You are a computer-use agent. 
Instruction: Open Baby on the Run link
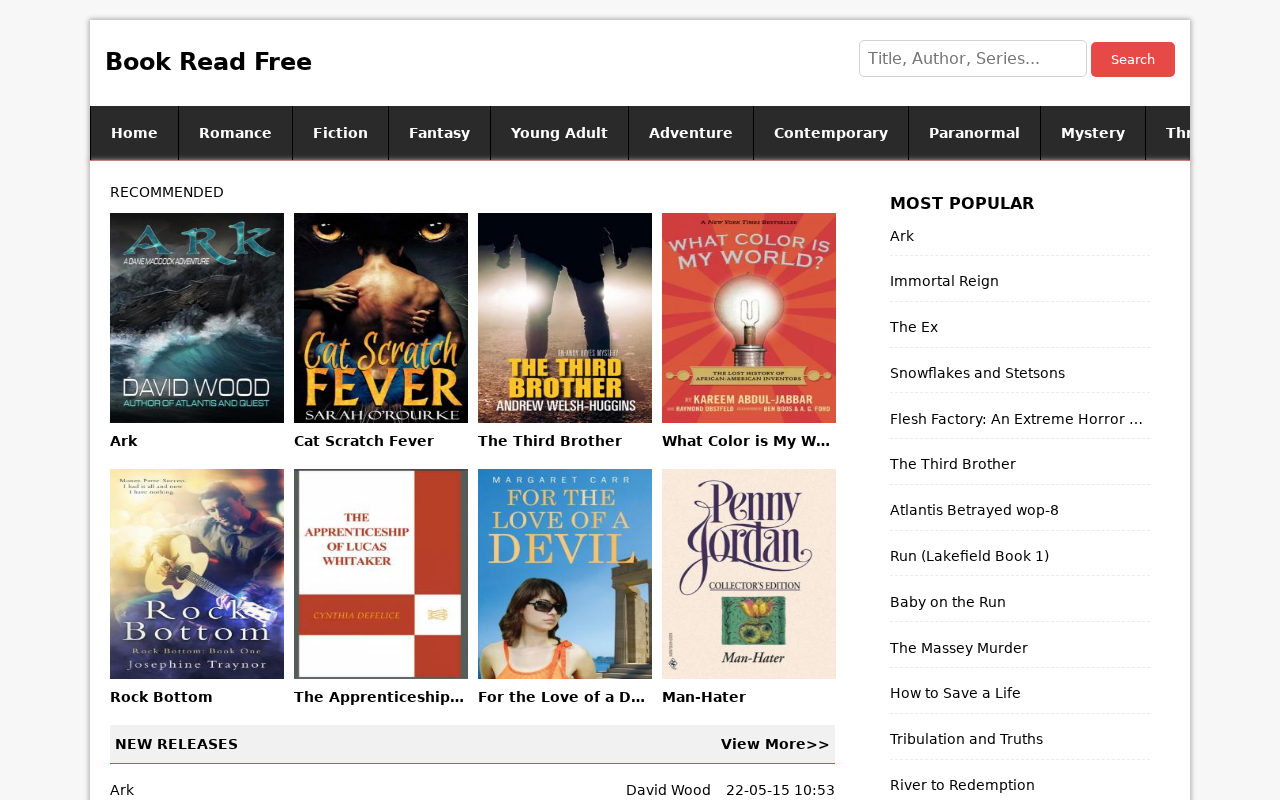tap(948, 602)
